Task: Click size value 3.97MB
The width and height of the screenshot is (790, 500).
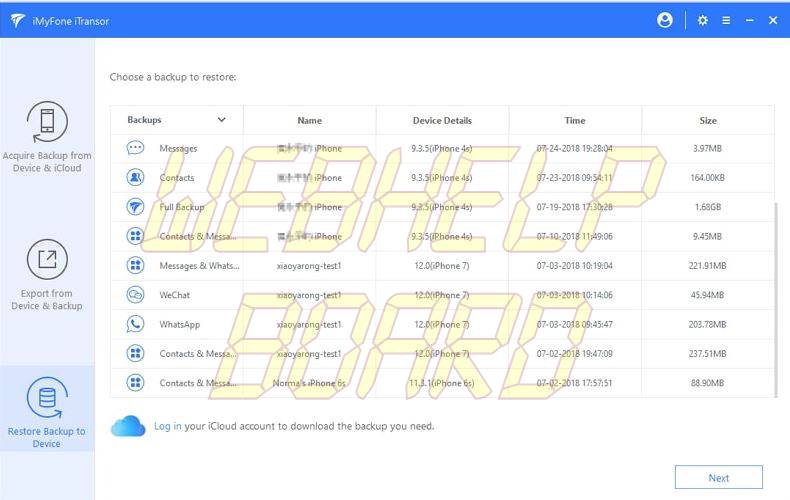Action: (x=707, y=149)
